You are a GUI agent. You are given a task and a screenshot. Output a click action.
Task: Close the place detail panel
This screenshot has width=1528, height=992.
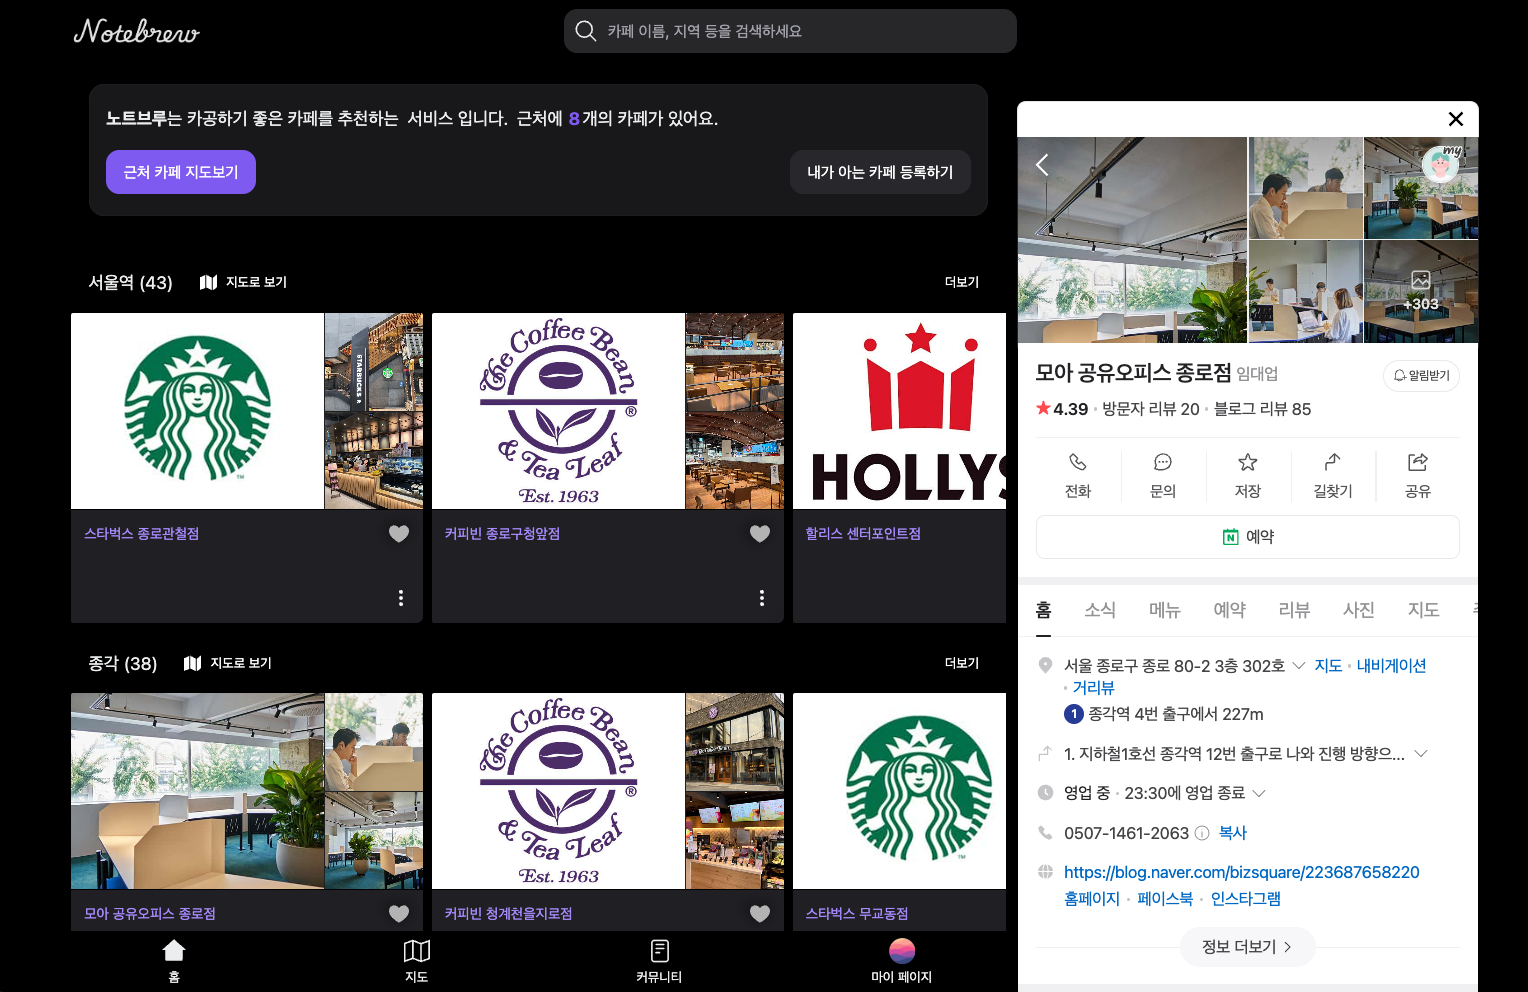pyautogui.click(x=1456, y=119)
